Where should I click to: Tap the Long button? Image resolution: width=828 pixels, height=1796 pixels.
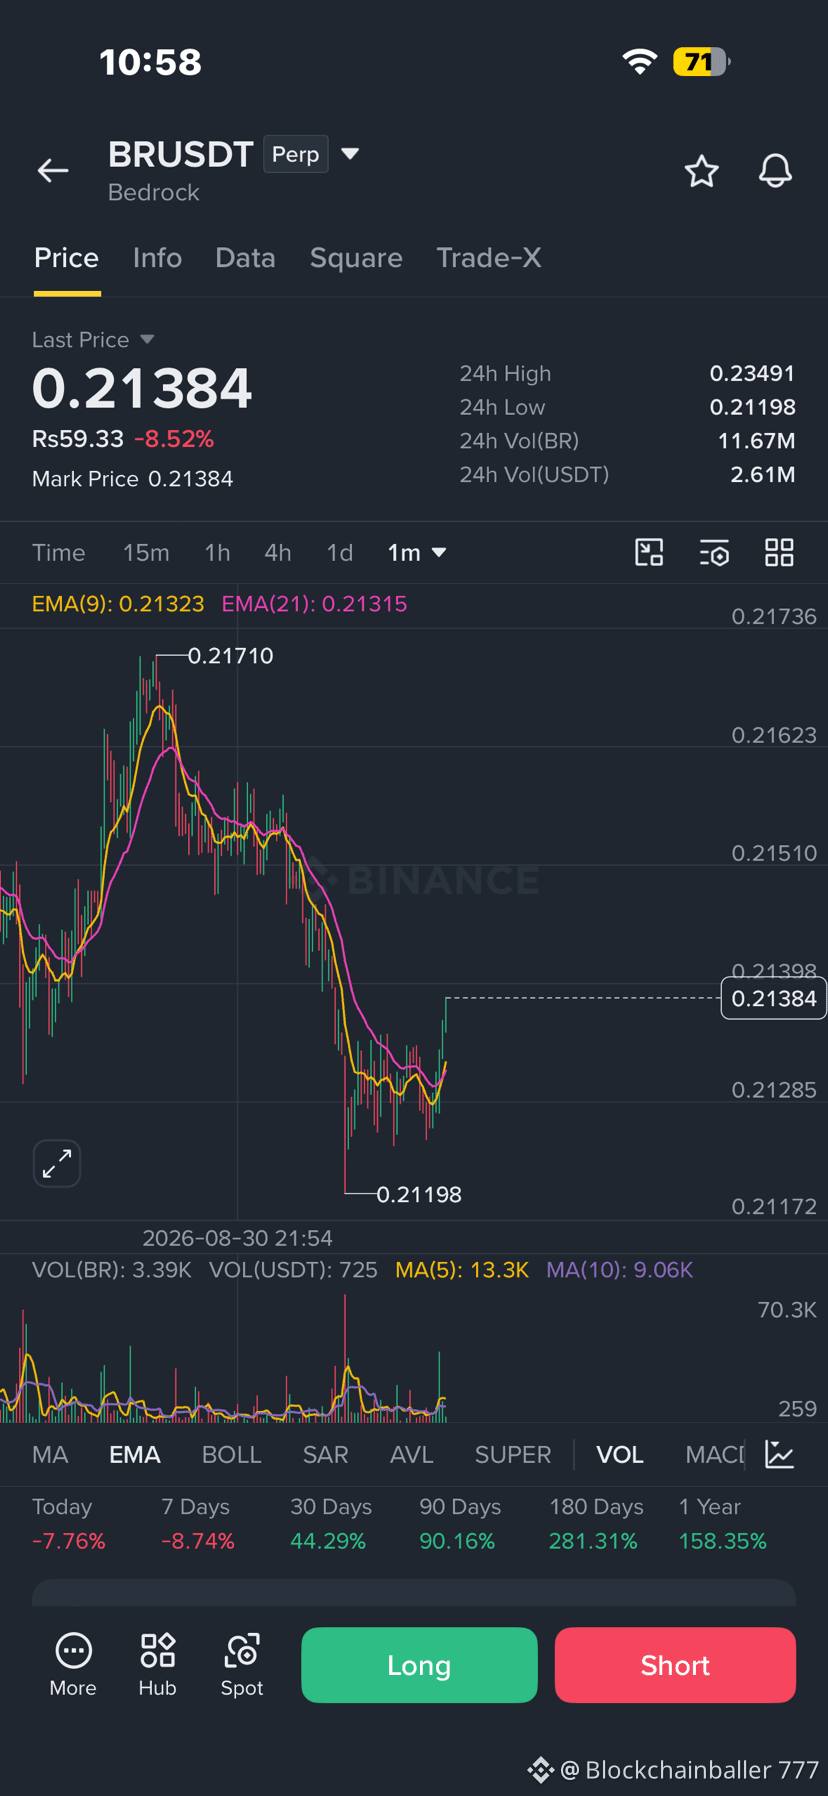419,1665
